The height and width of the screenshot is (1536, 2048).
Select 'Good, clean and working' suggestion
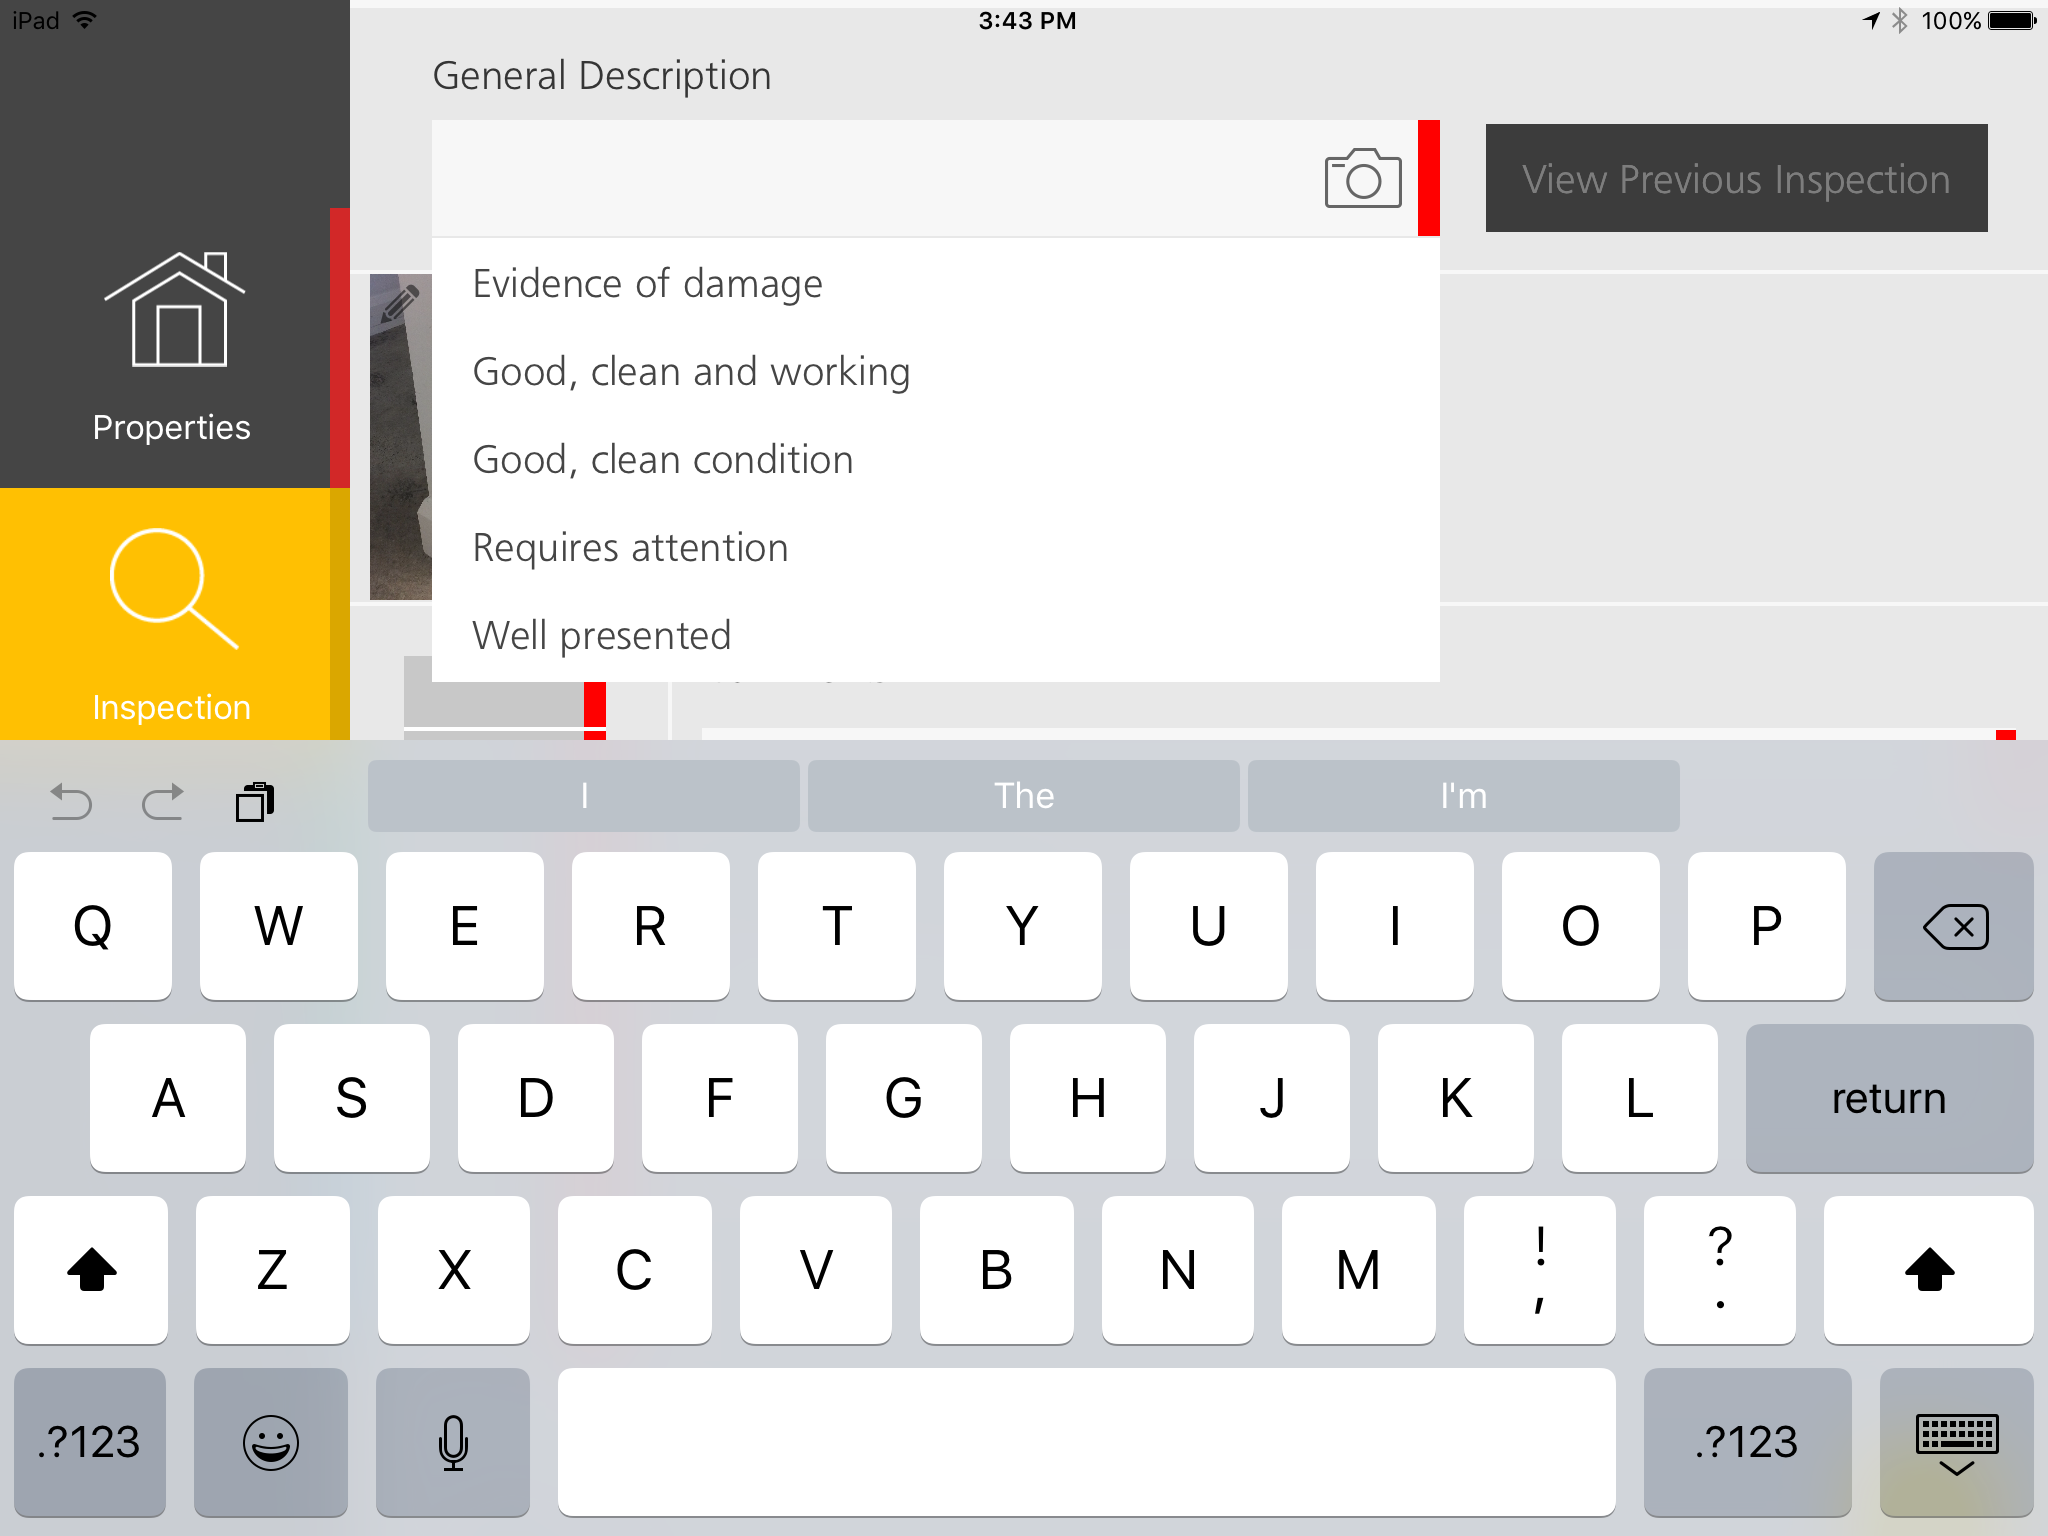(x=935, y=372)
